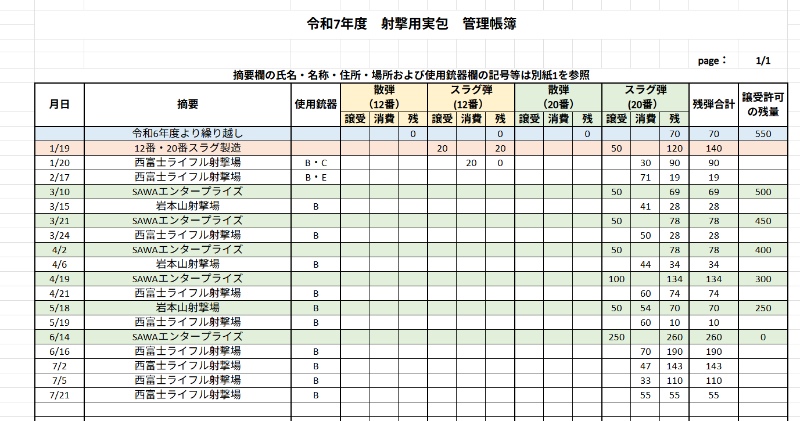Select 西富士ライフル射撃場 in the 7/21 row
Screen dimensions: 800x421
click(x=188, y=395)
